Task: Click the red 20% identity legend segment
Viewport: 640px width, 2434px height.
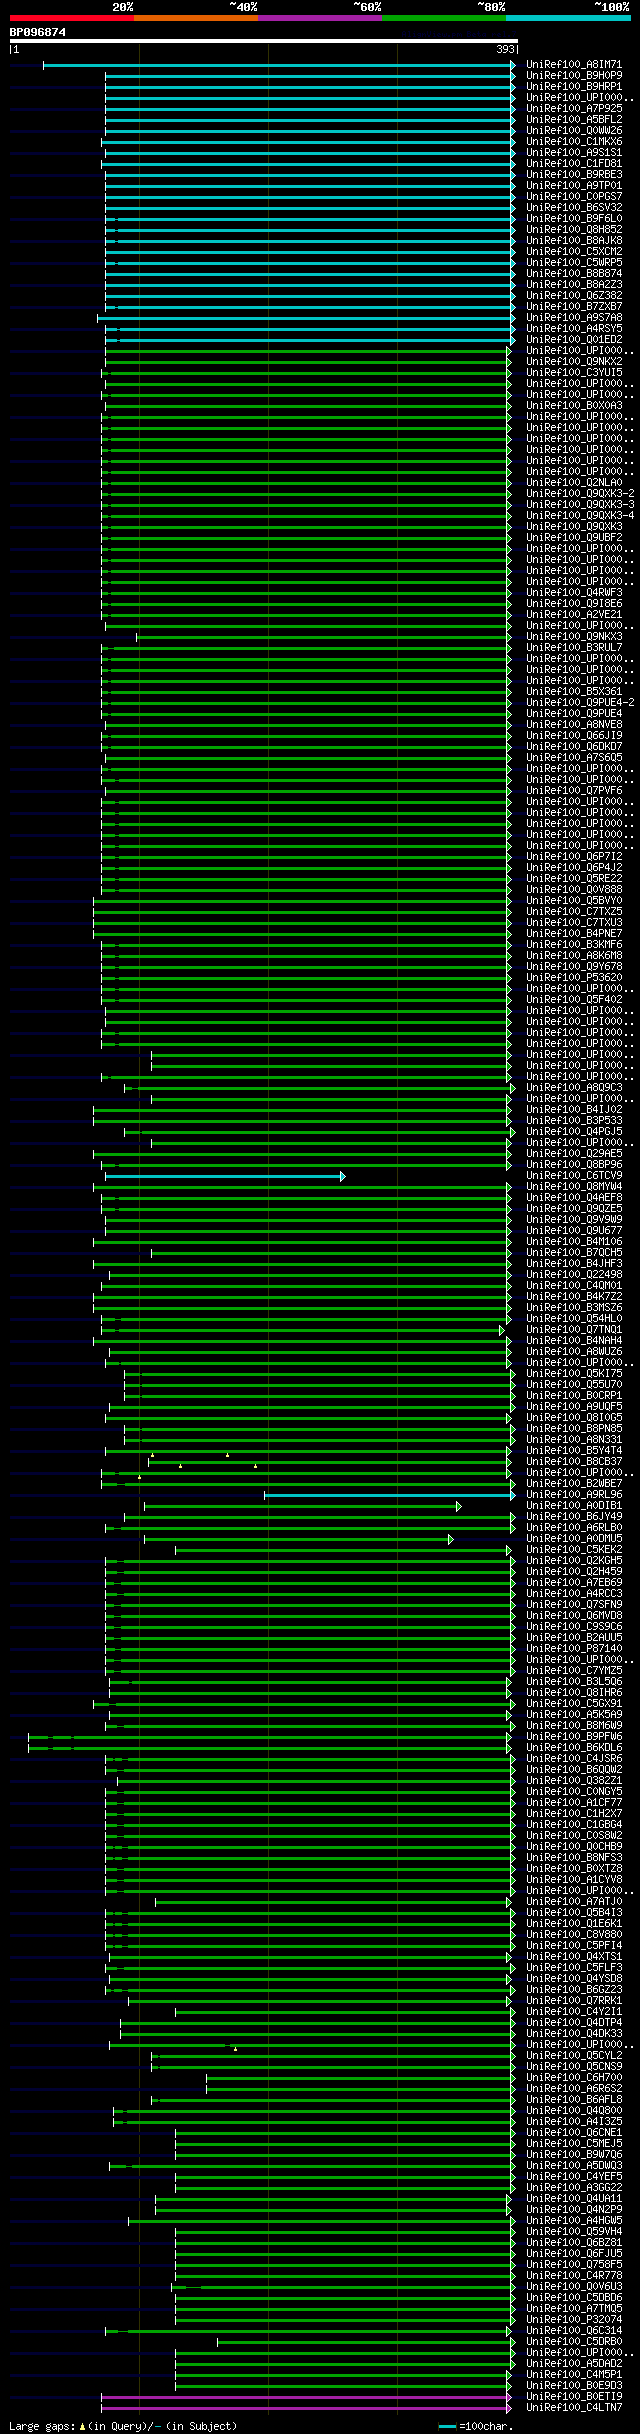Action: (71, 18)
